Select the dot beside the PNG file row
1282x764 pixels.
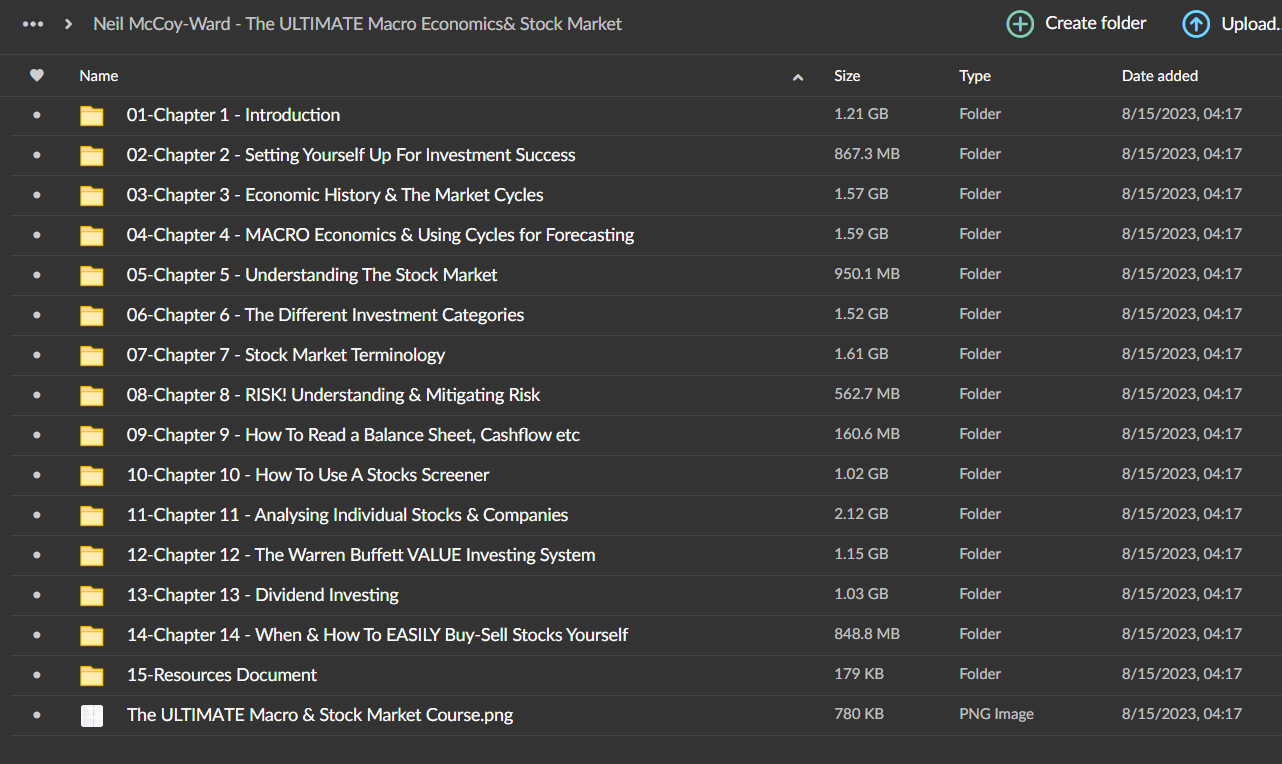(x=37, y=715)
